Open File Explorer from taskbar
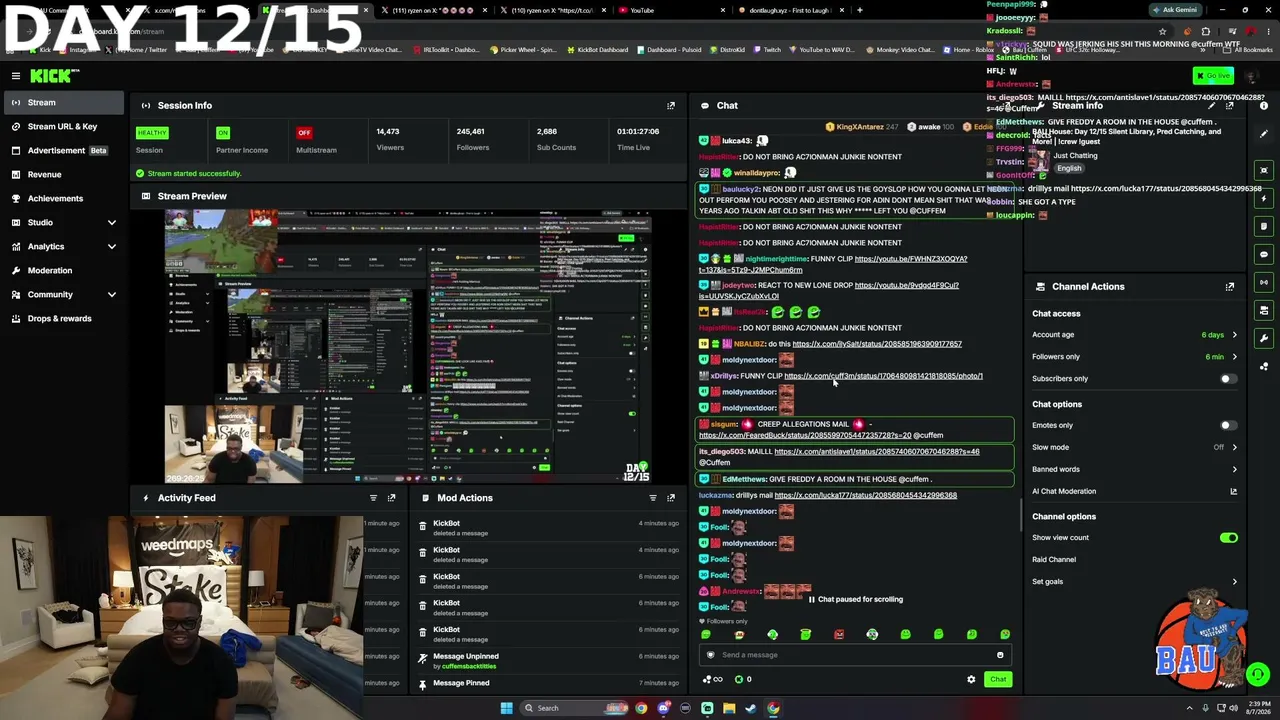This screenshot has width=1280, height=720. click(729, 708)
